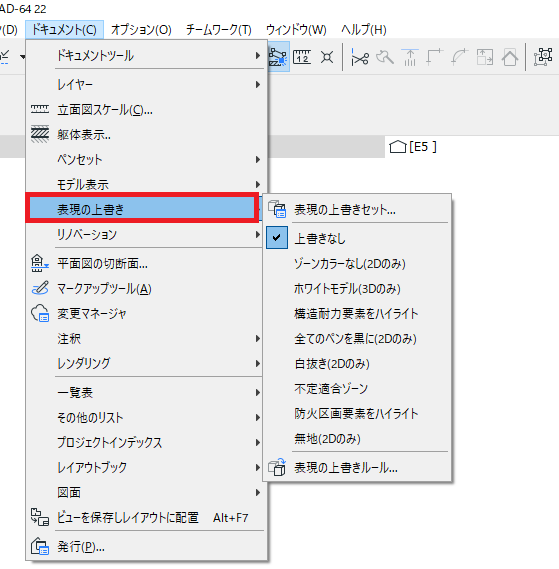Expand the レイアウトブック submenu
Viewport: 559px width, 569px height.
(146, 467)
